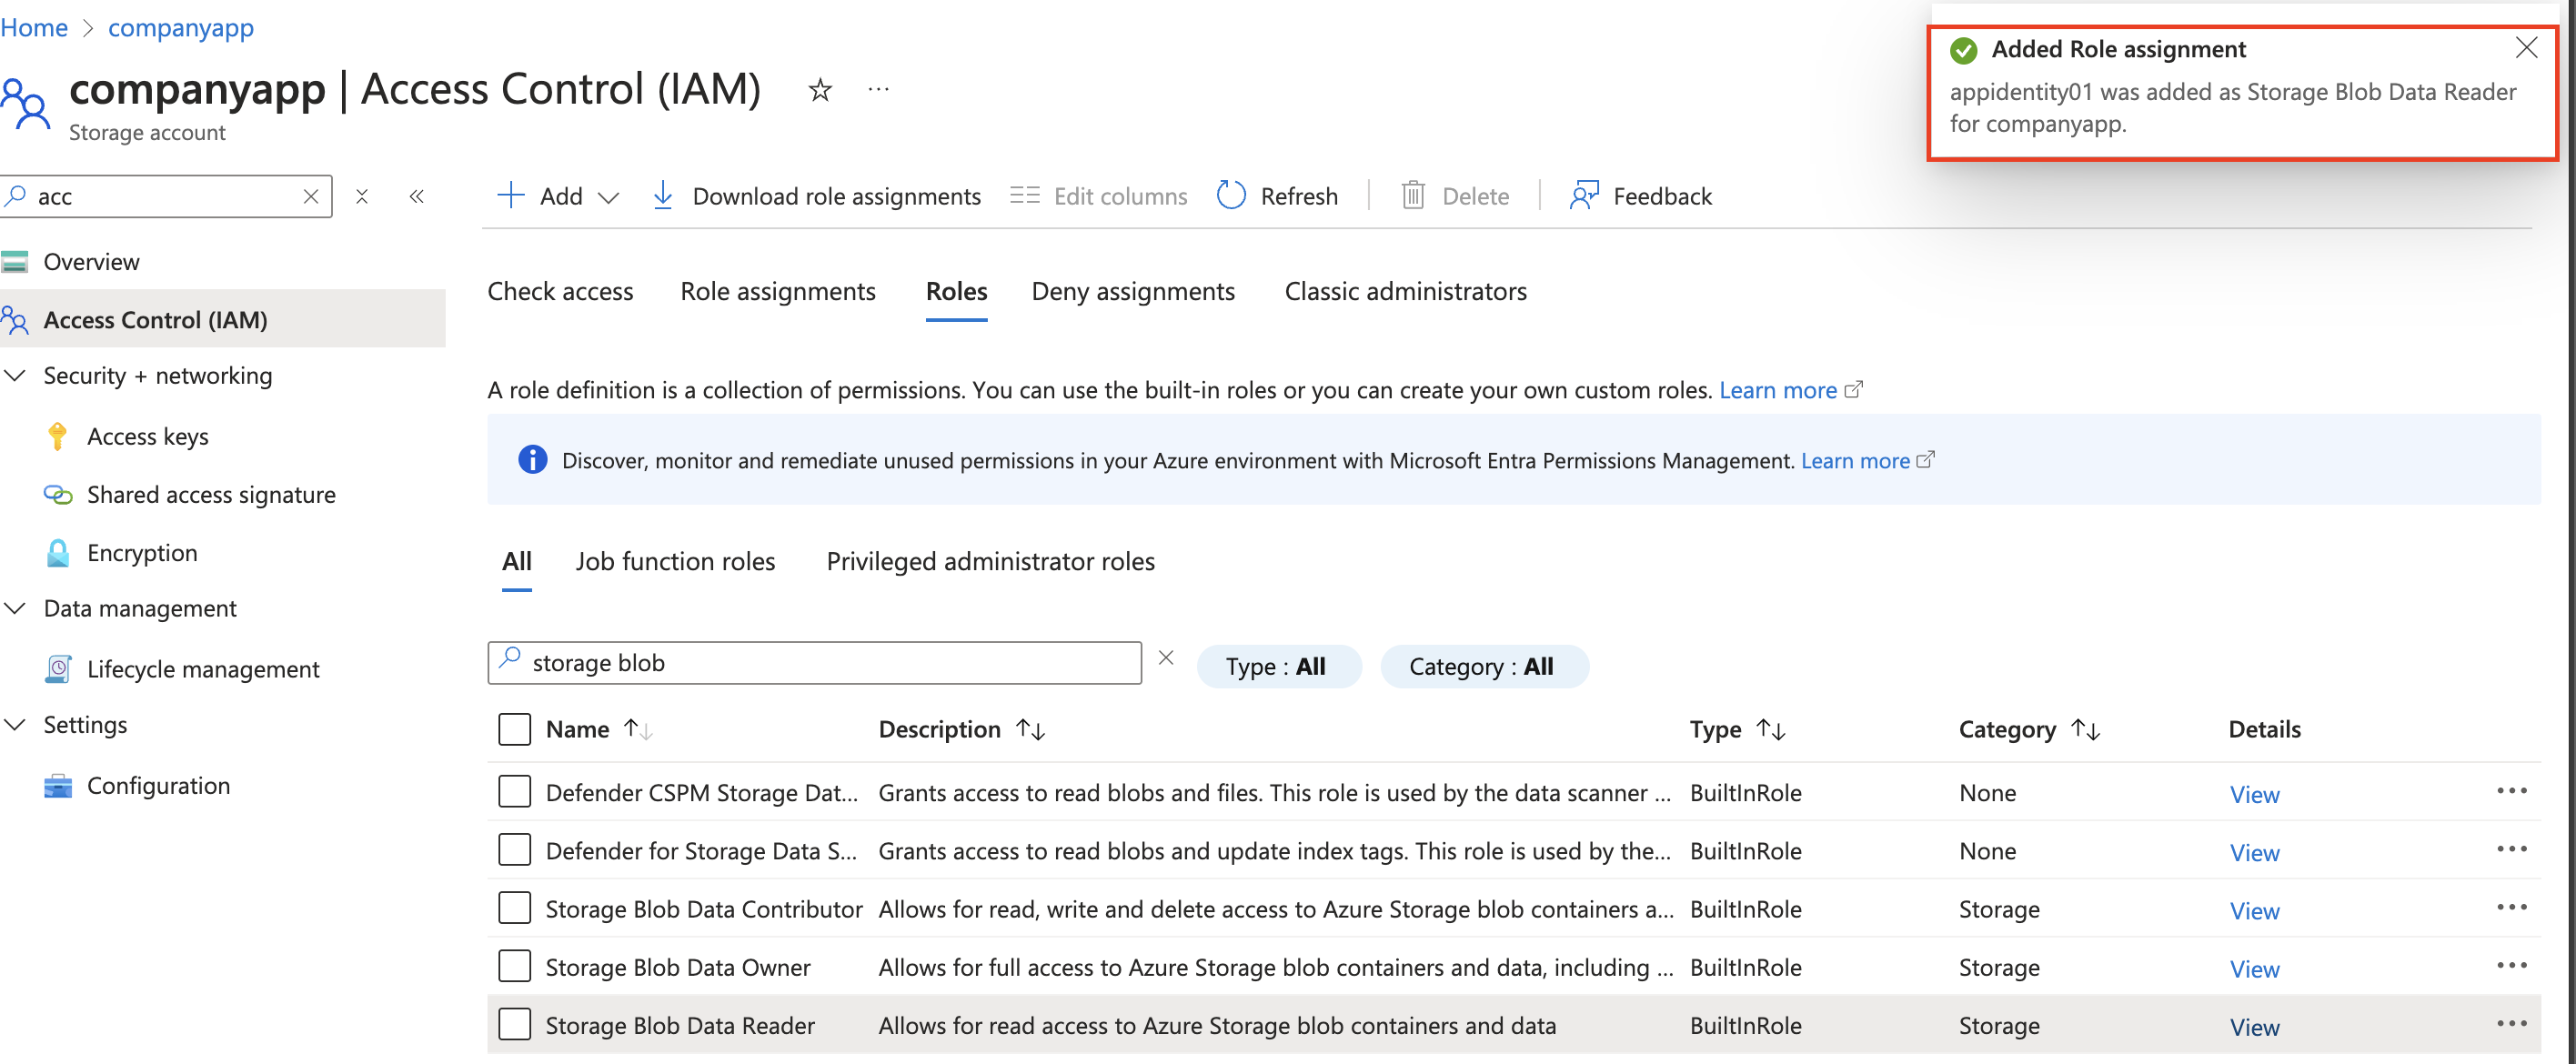
Task: Select the Roles tab
Action: (x=956, y=291)
